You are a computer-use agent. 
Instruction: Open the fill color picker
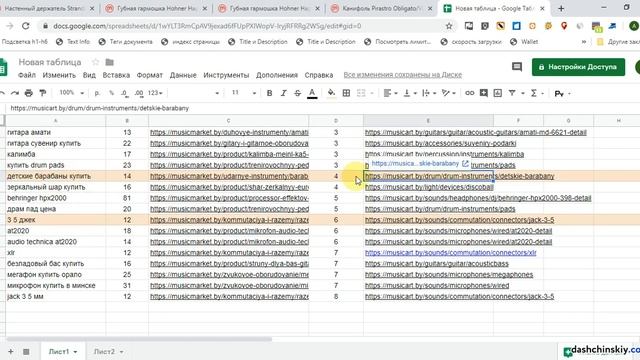pyautogui.click(x=331, y=93)
